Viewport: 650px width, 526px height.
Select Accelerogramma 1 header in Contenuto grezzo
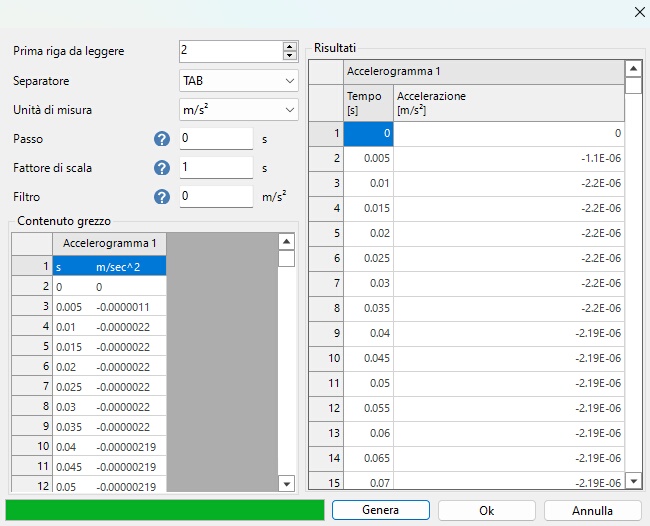[109, 244]
